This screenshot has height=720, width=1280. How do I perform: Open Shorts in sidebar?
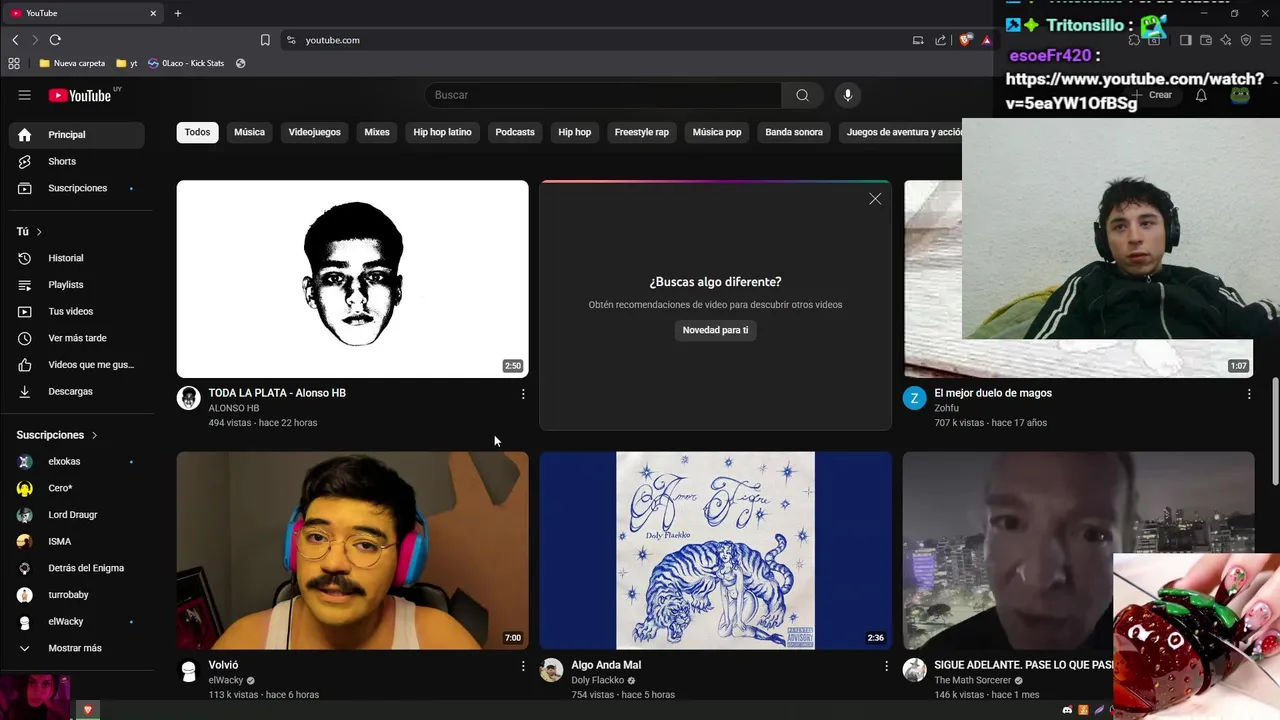[77, 161]
